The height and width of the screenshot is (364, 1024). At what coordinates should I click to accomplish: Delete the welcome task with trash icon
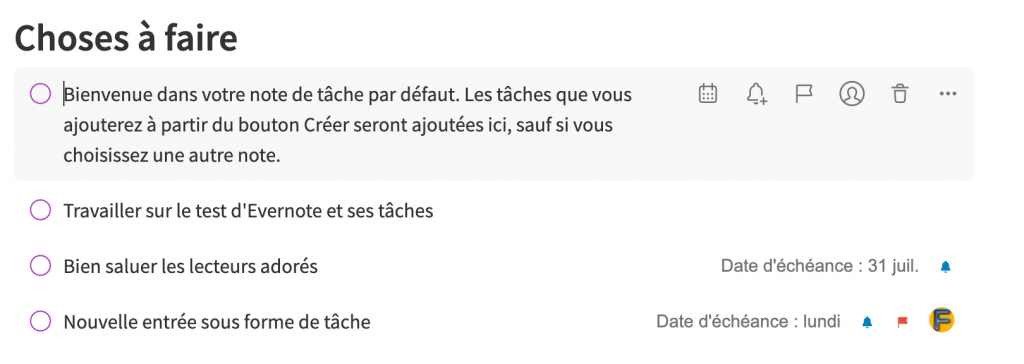900,93
